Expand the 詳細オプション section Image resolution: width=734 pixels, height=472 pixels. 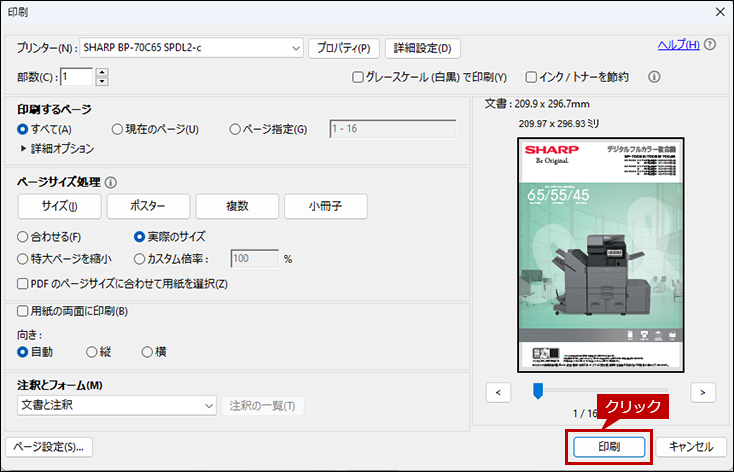click(58, 149)
